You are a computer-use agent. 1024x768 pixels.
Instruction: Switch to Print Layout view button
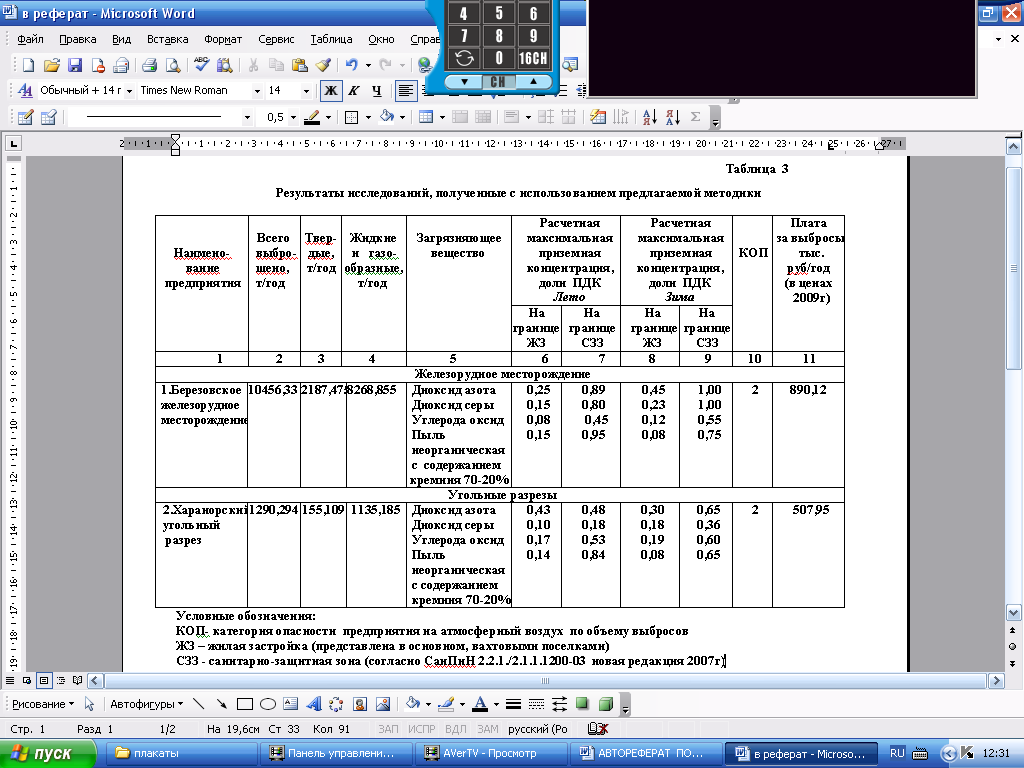[44, 680]
